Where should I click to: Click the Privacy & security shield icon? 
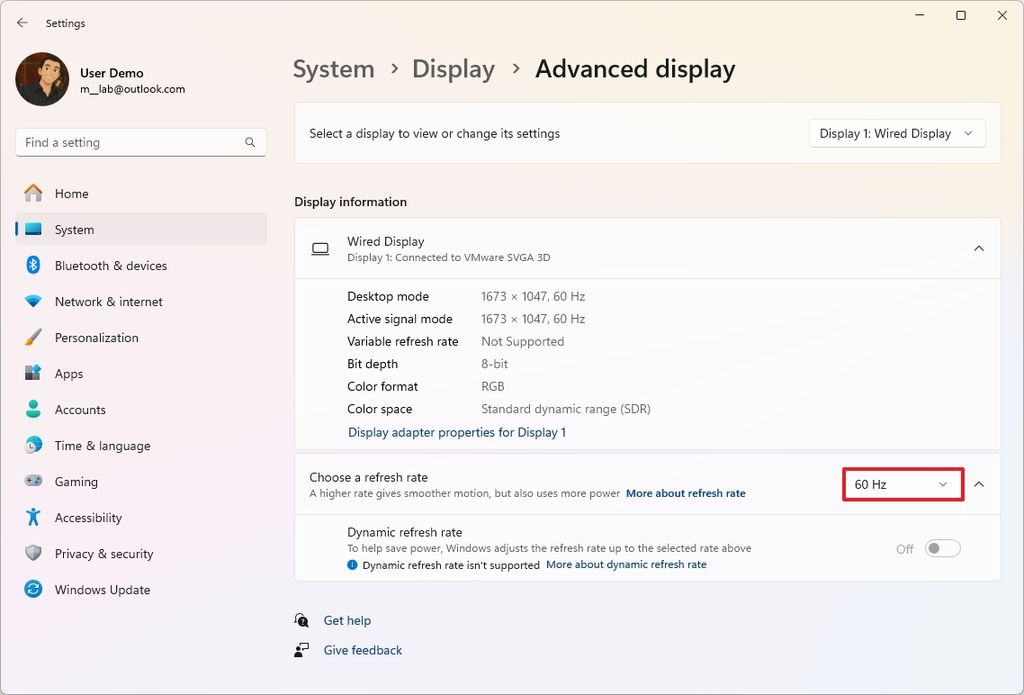(x=33, y=553)
